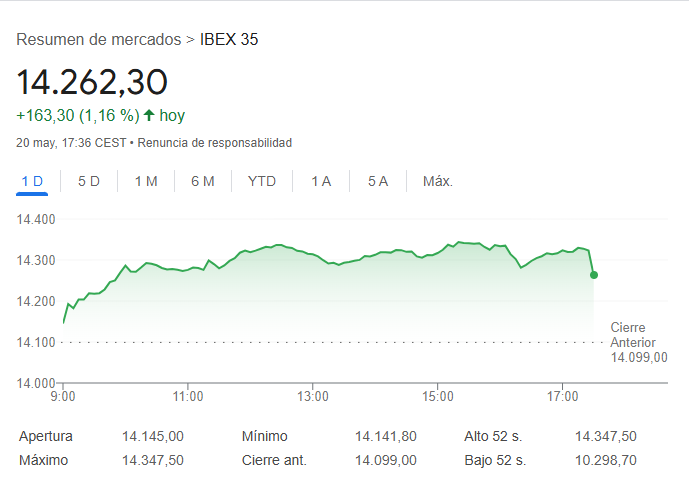Open the Resumen de mercados link

click(x=99, y=40)
